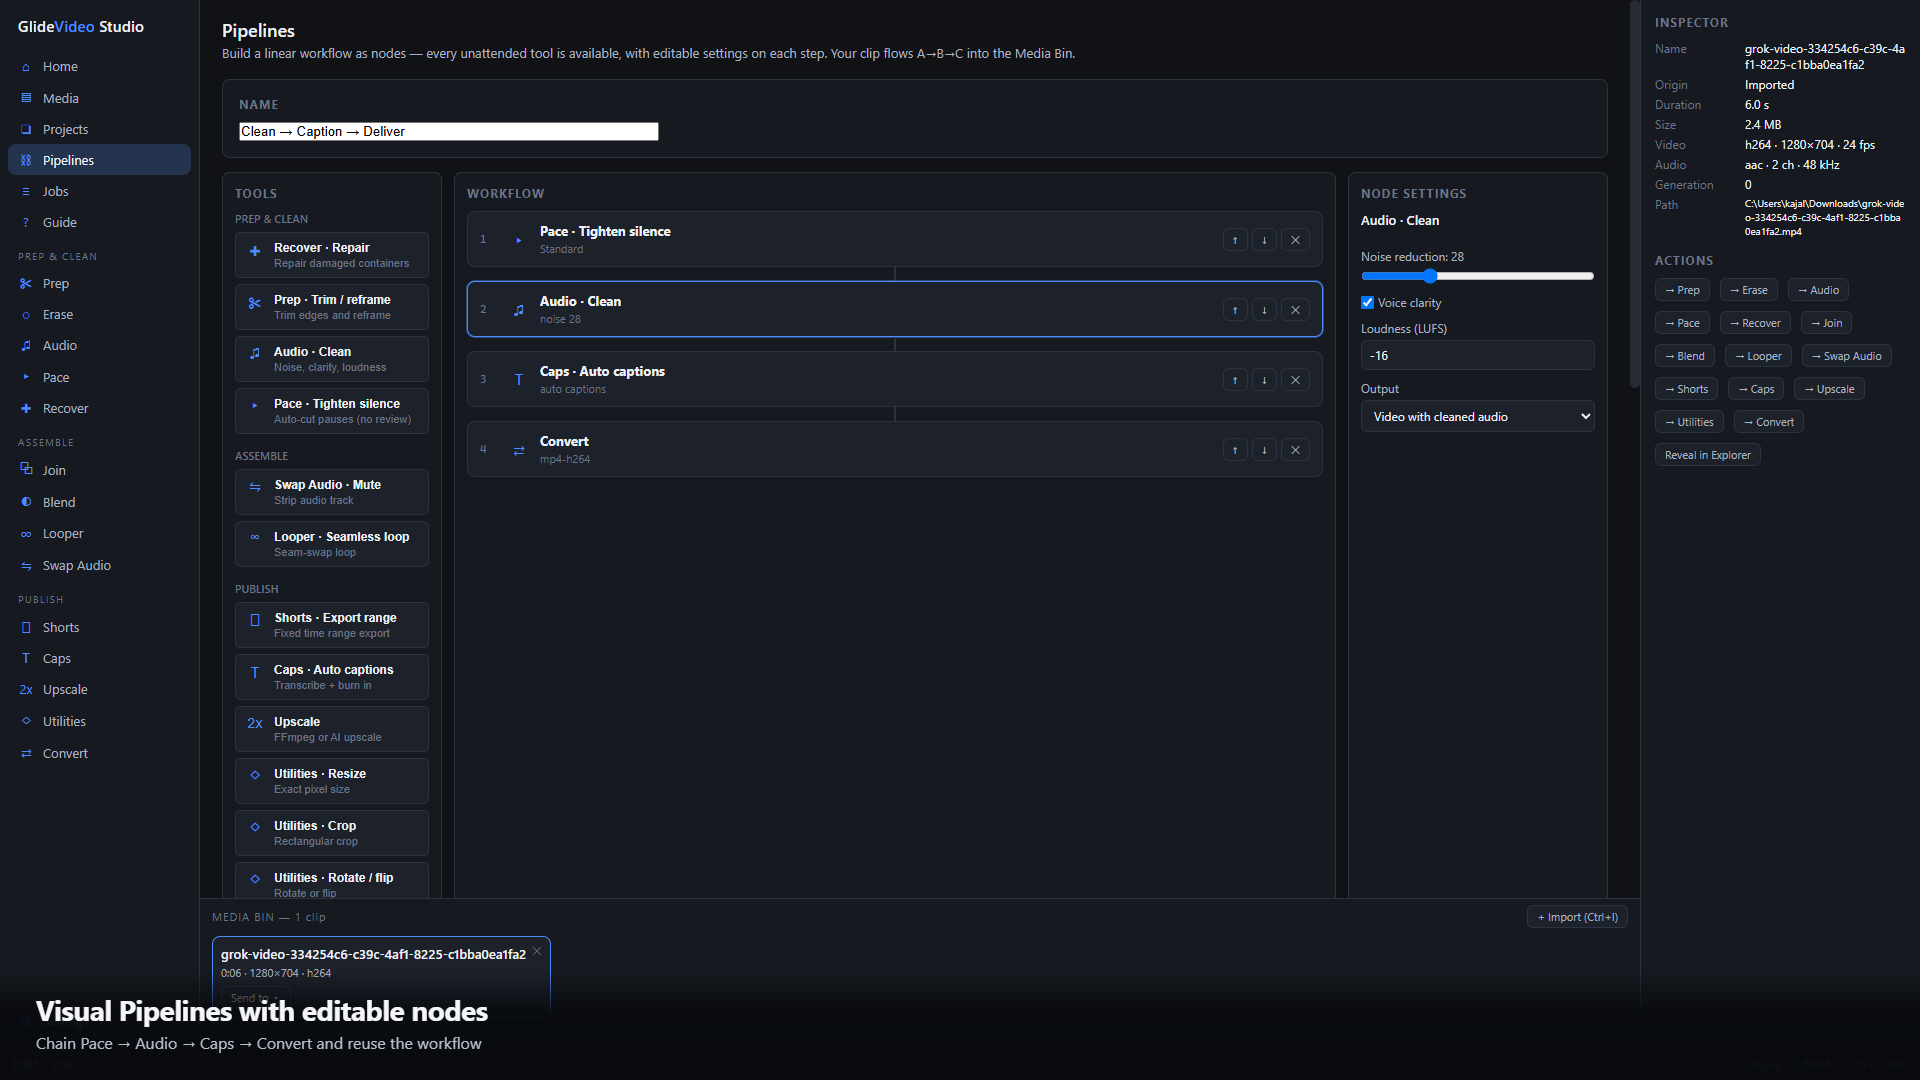
Task: Click the Join icon in sidebar
Action: (x=26, y=469)
